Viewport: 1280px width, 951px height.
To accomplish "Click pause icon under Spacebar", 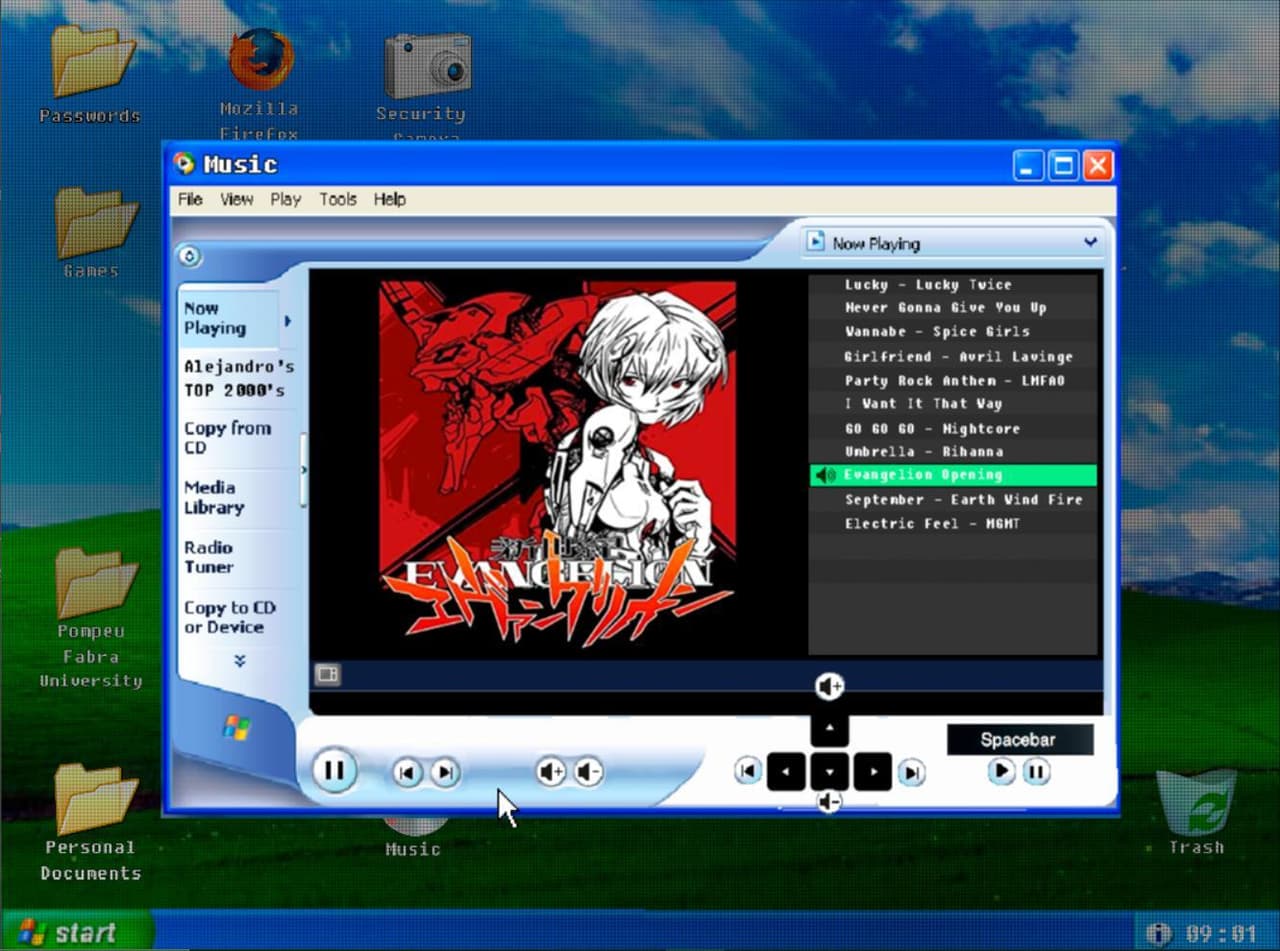I will [1037, 771].
